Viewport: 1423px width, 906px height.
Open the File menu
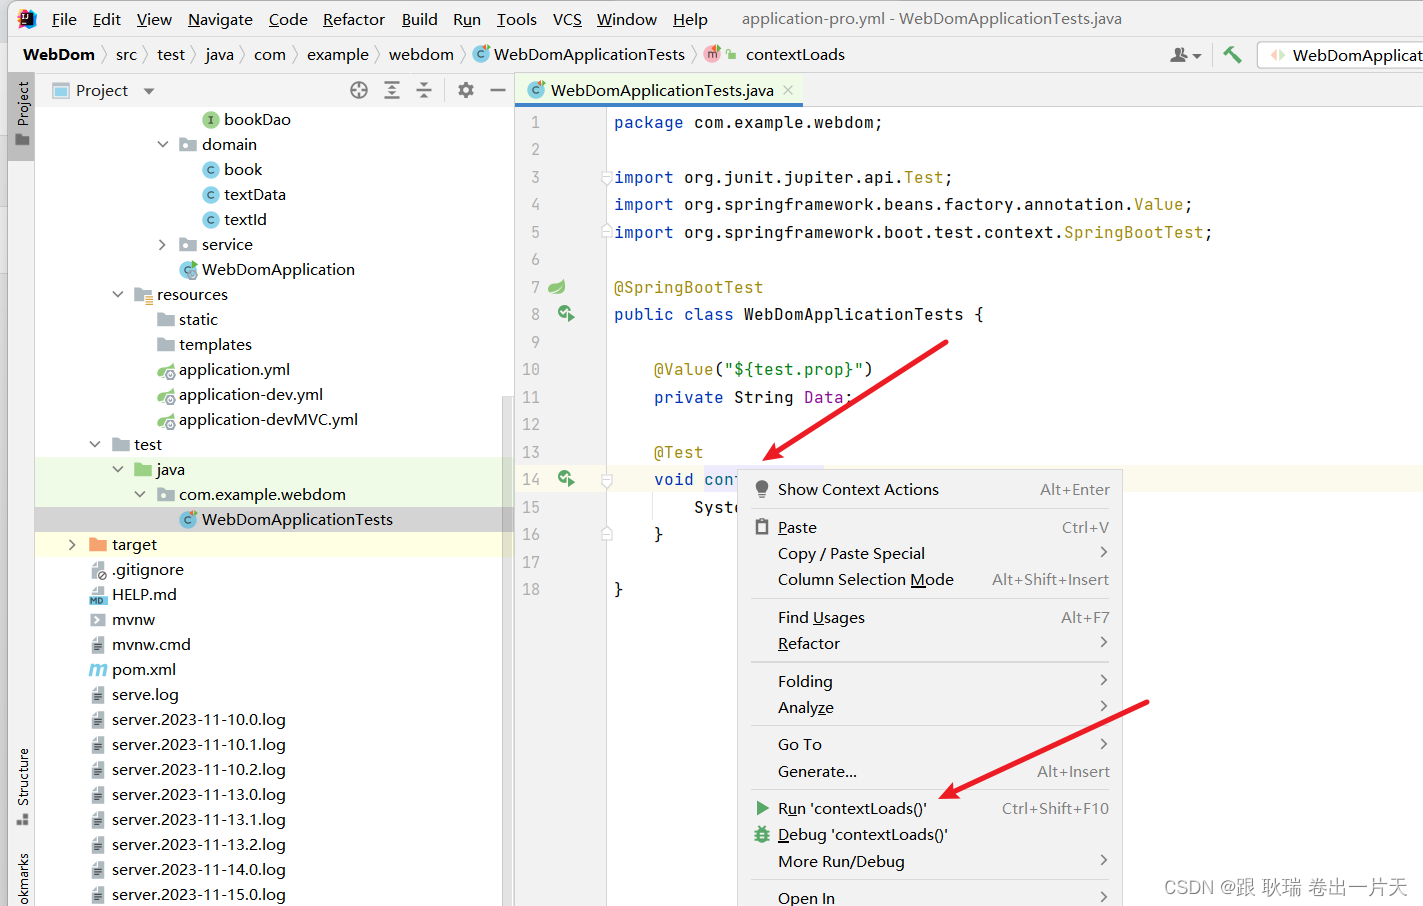(x=64, y=19)
